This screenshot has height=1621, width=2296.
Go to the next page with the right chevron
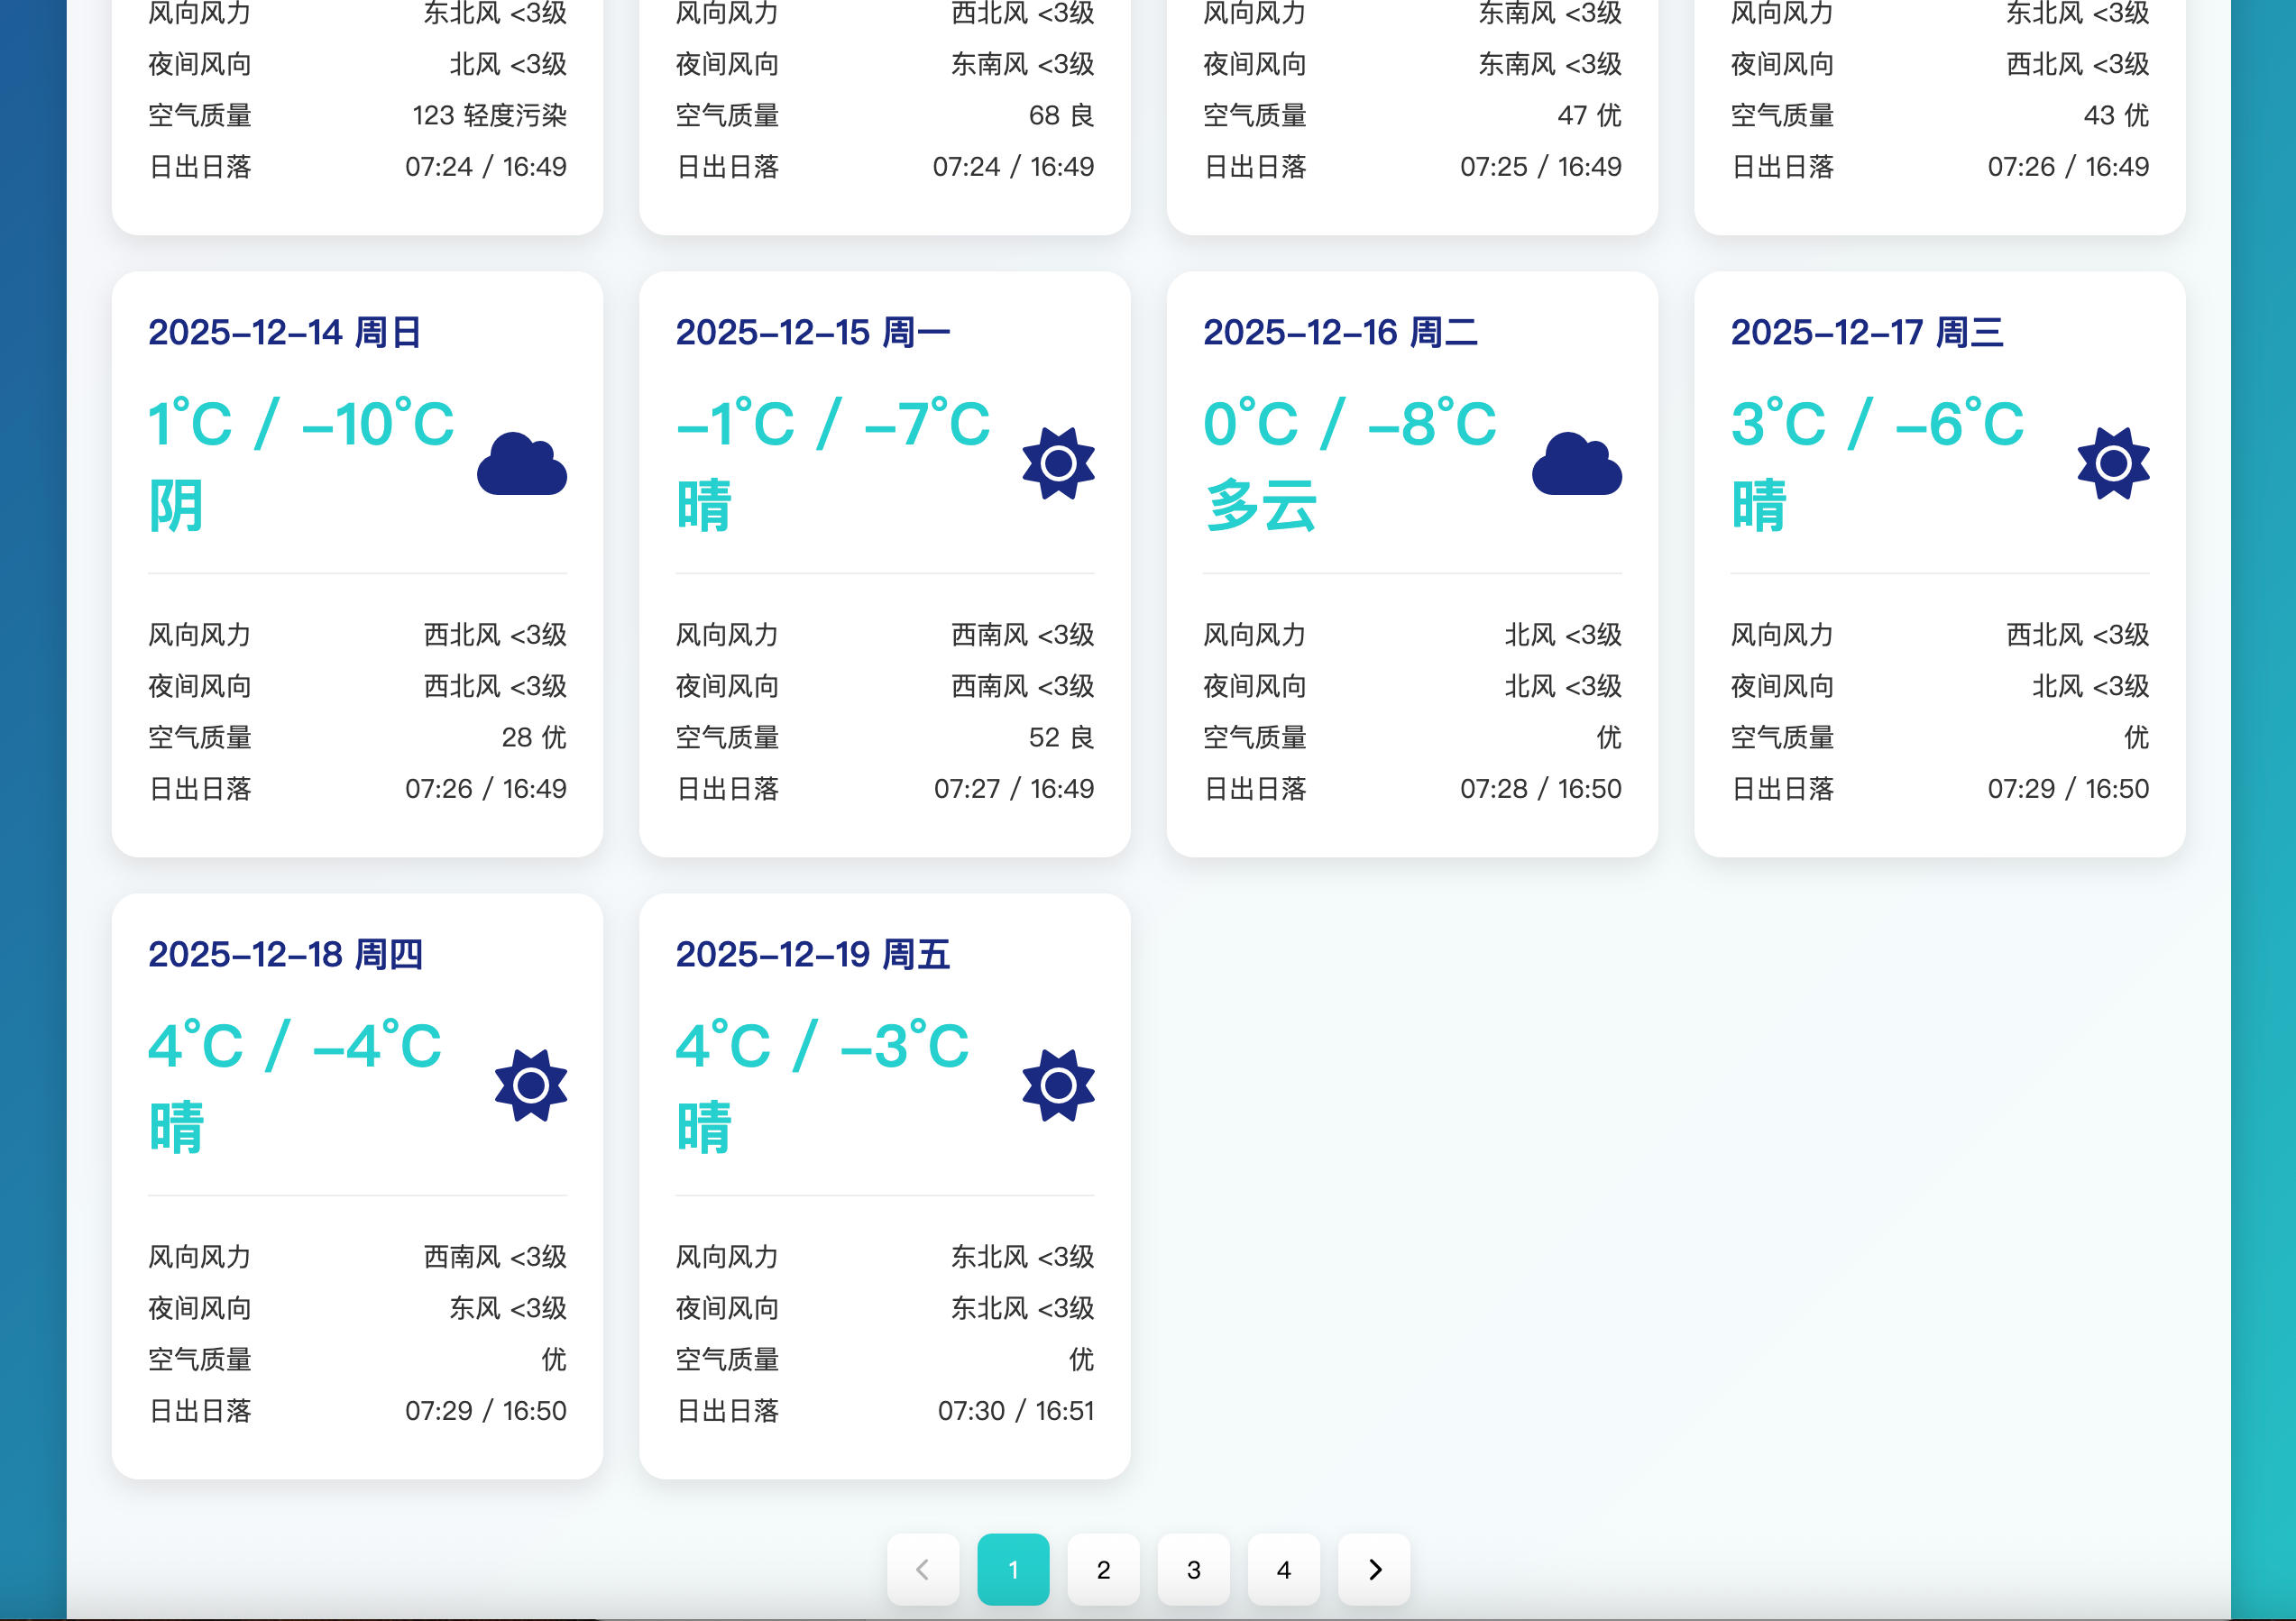click(x=1374, y=1569)
